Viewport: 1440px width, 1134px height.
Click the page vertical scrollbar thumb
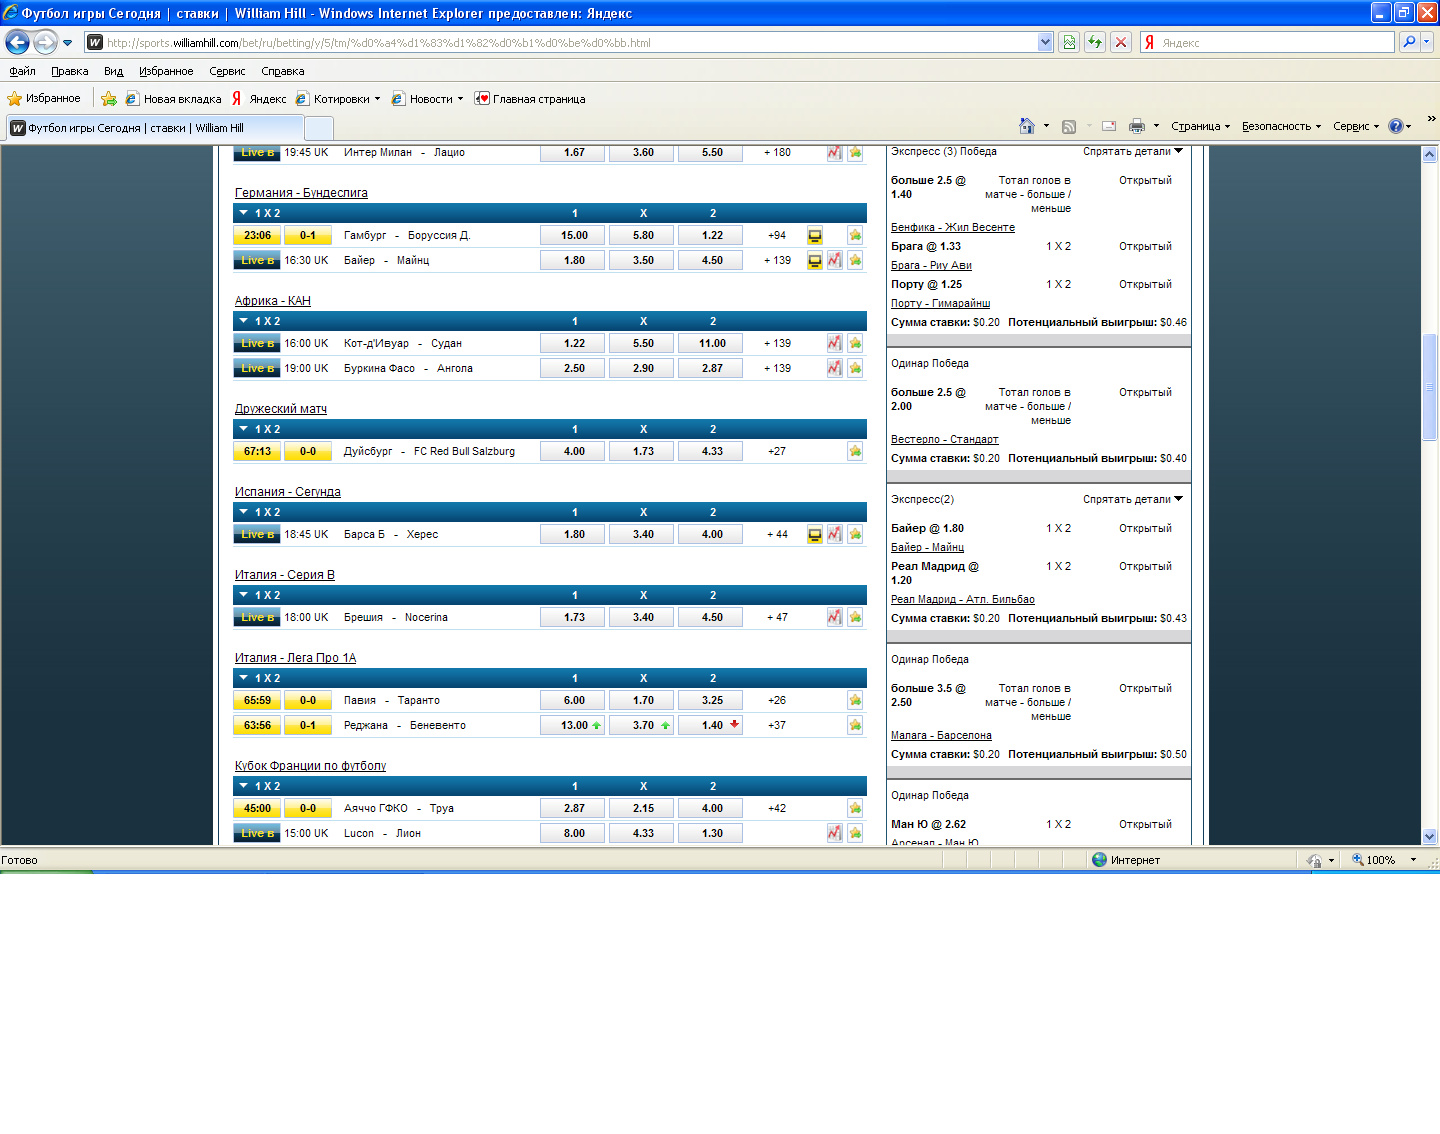tap(1429, 387)
